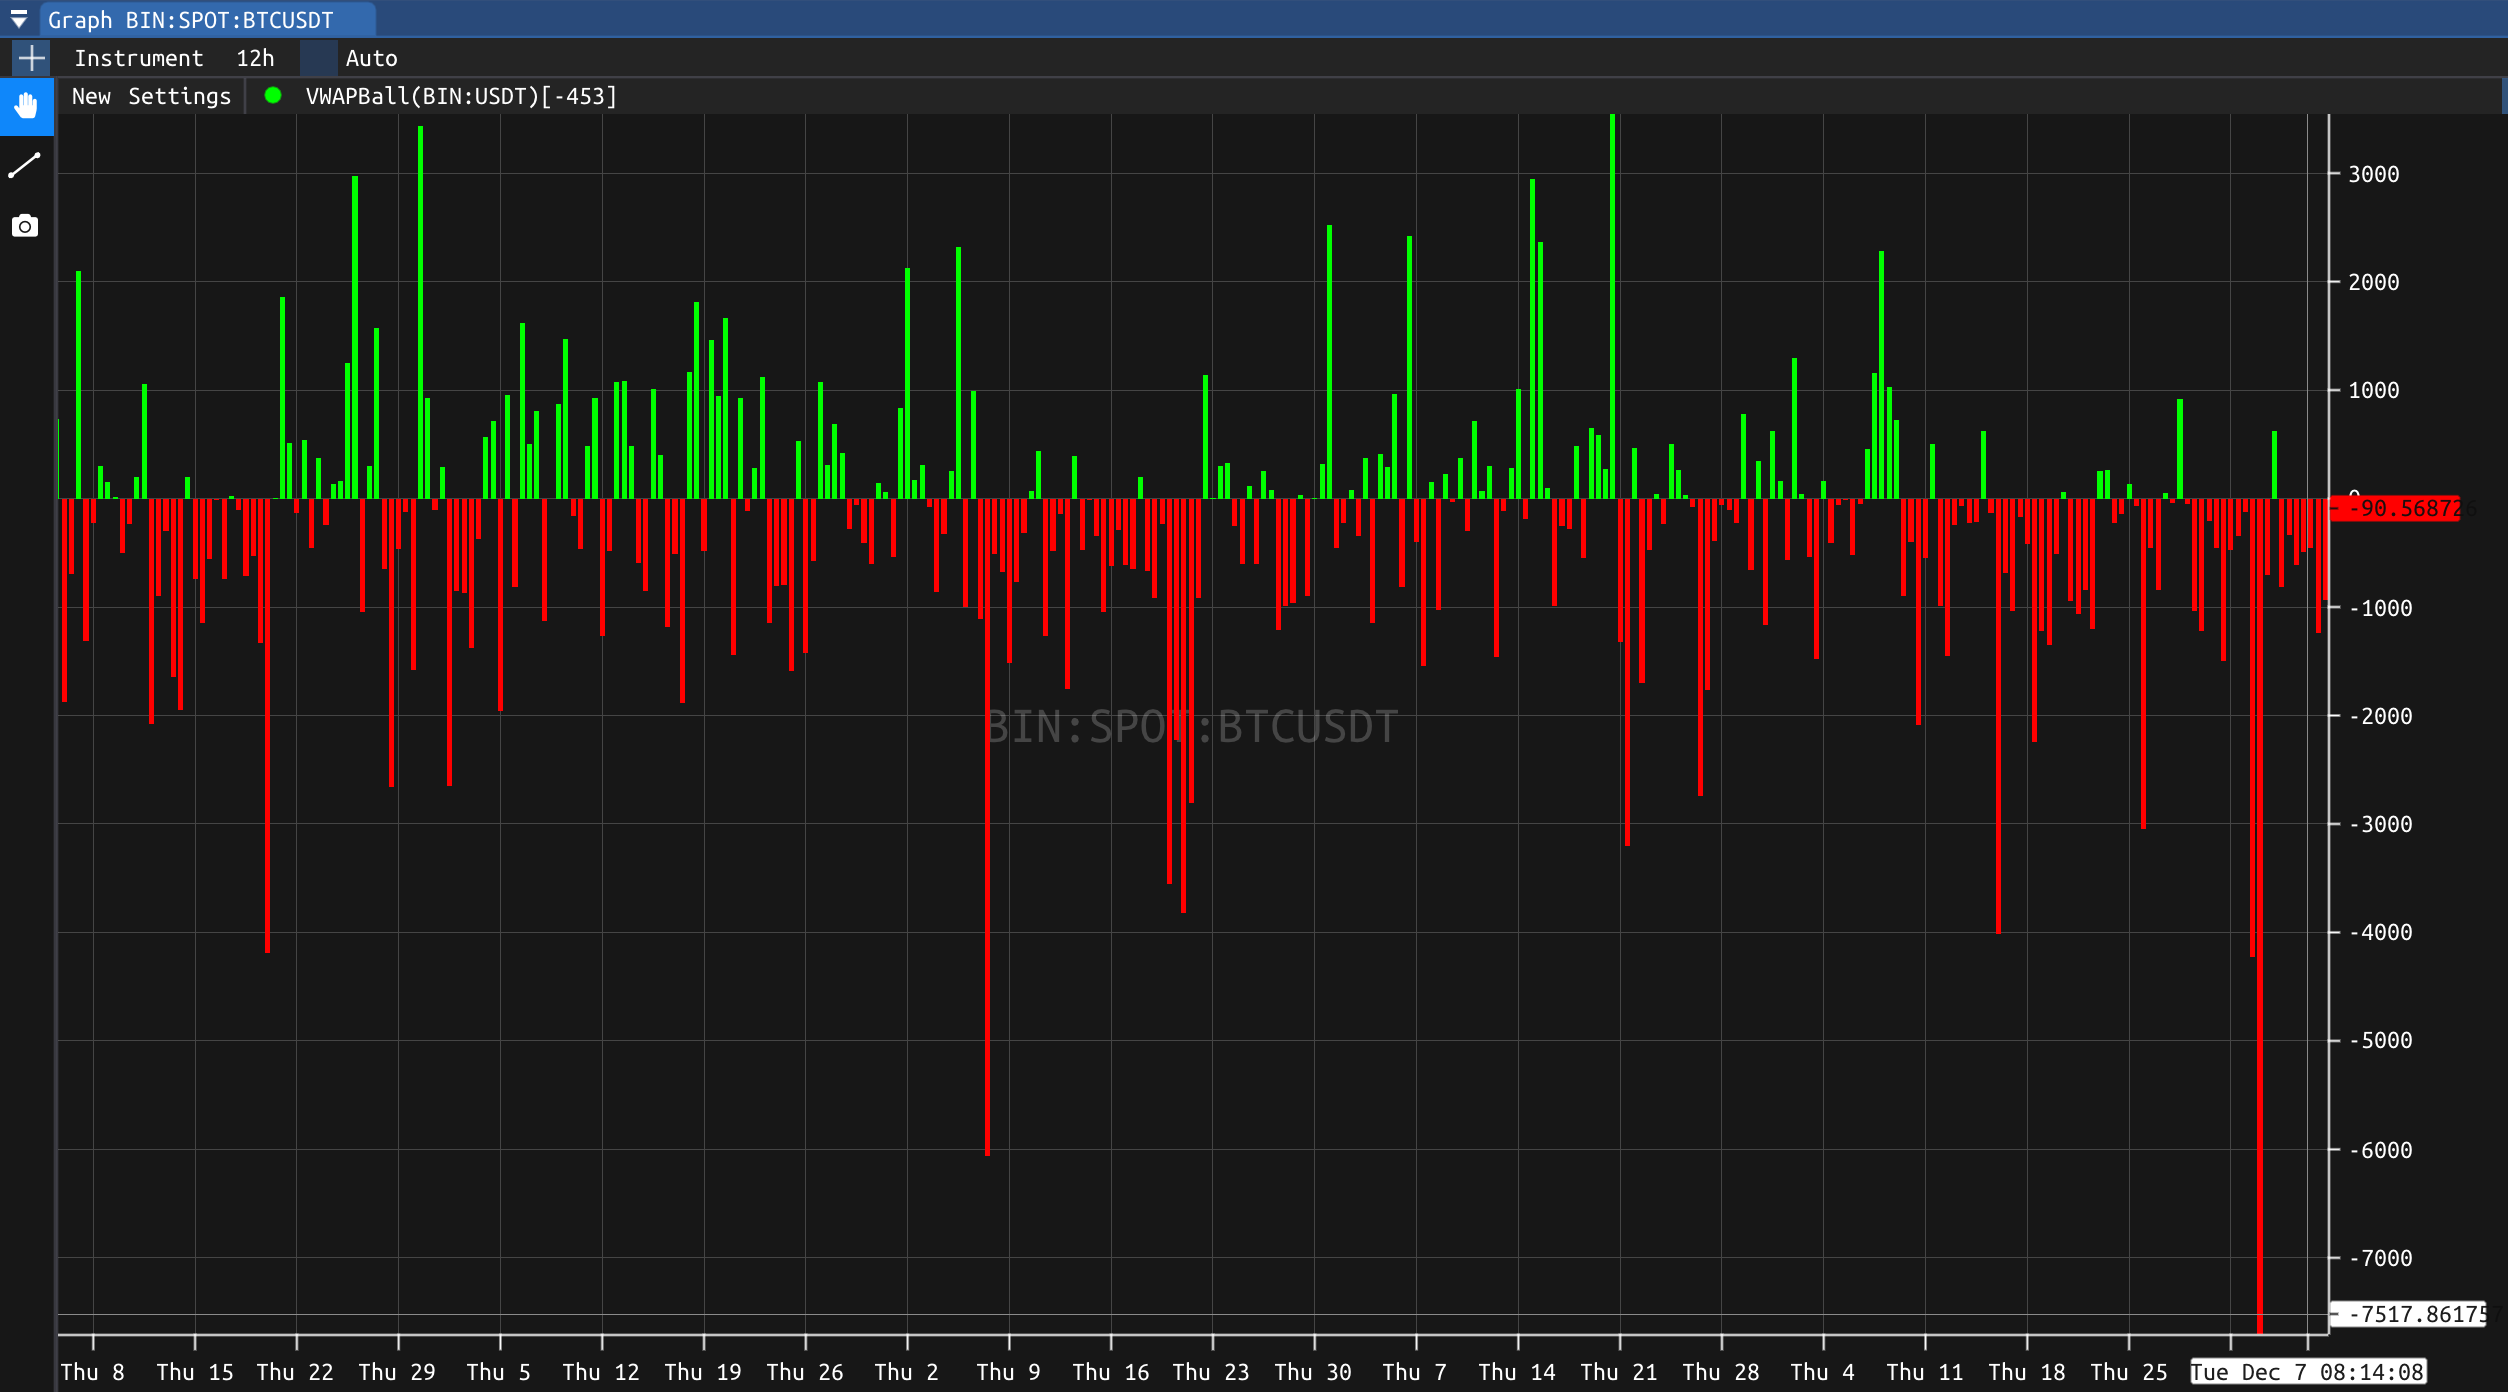This screenshot has height=1392, width=2508.
Task: Change the 12h timeframe selector
Action: 255,59
